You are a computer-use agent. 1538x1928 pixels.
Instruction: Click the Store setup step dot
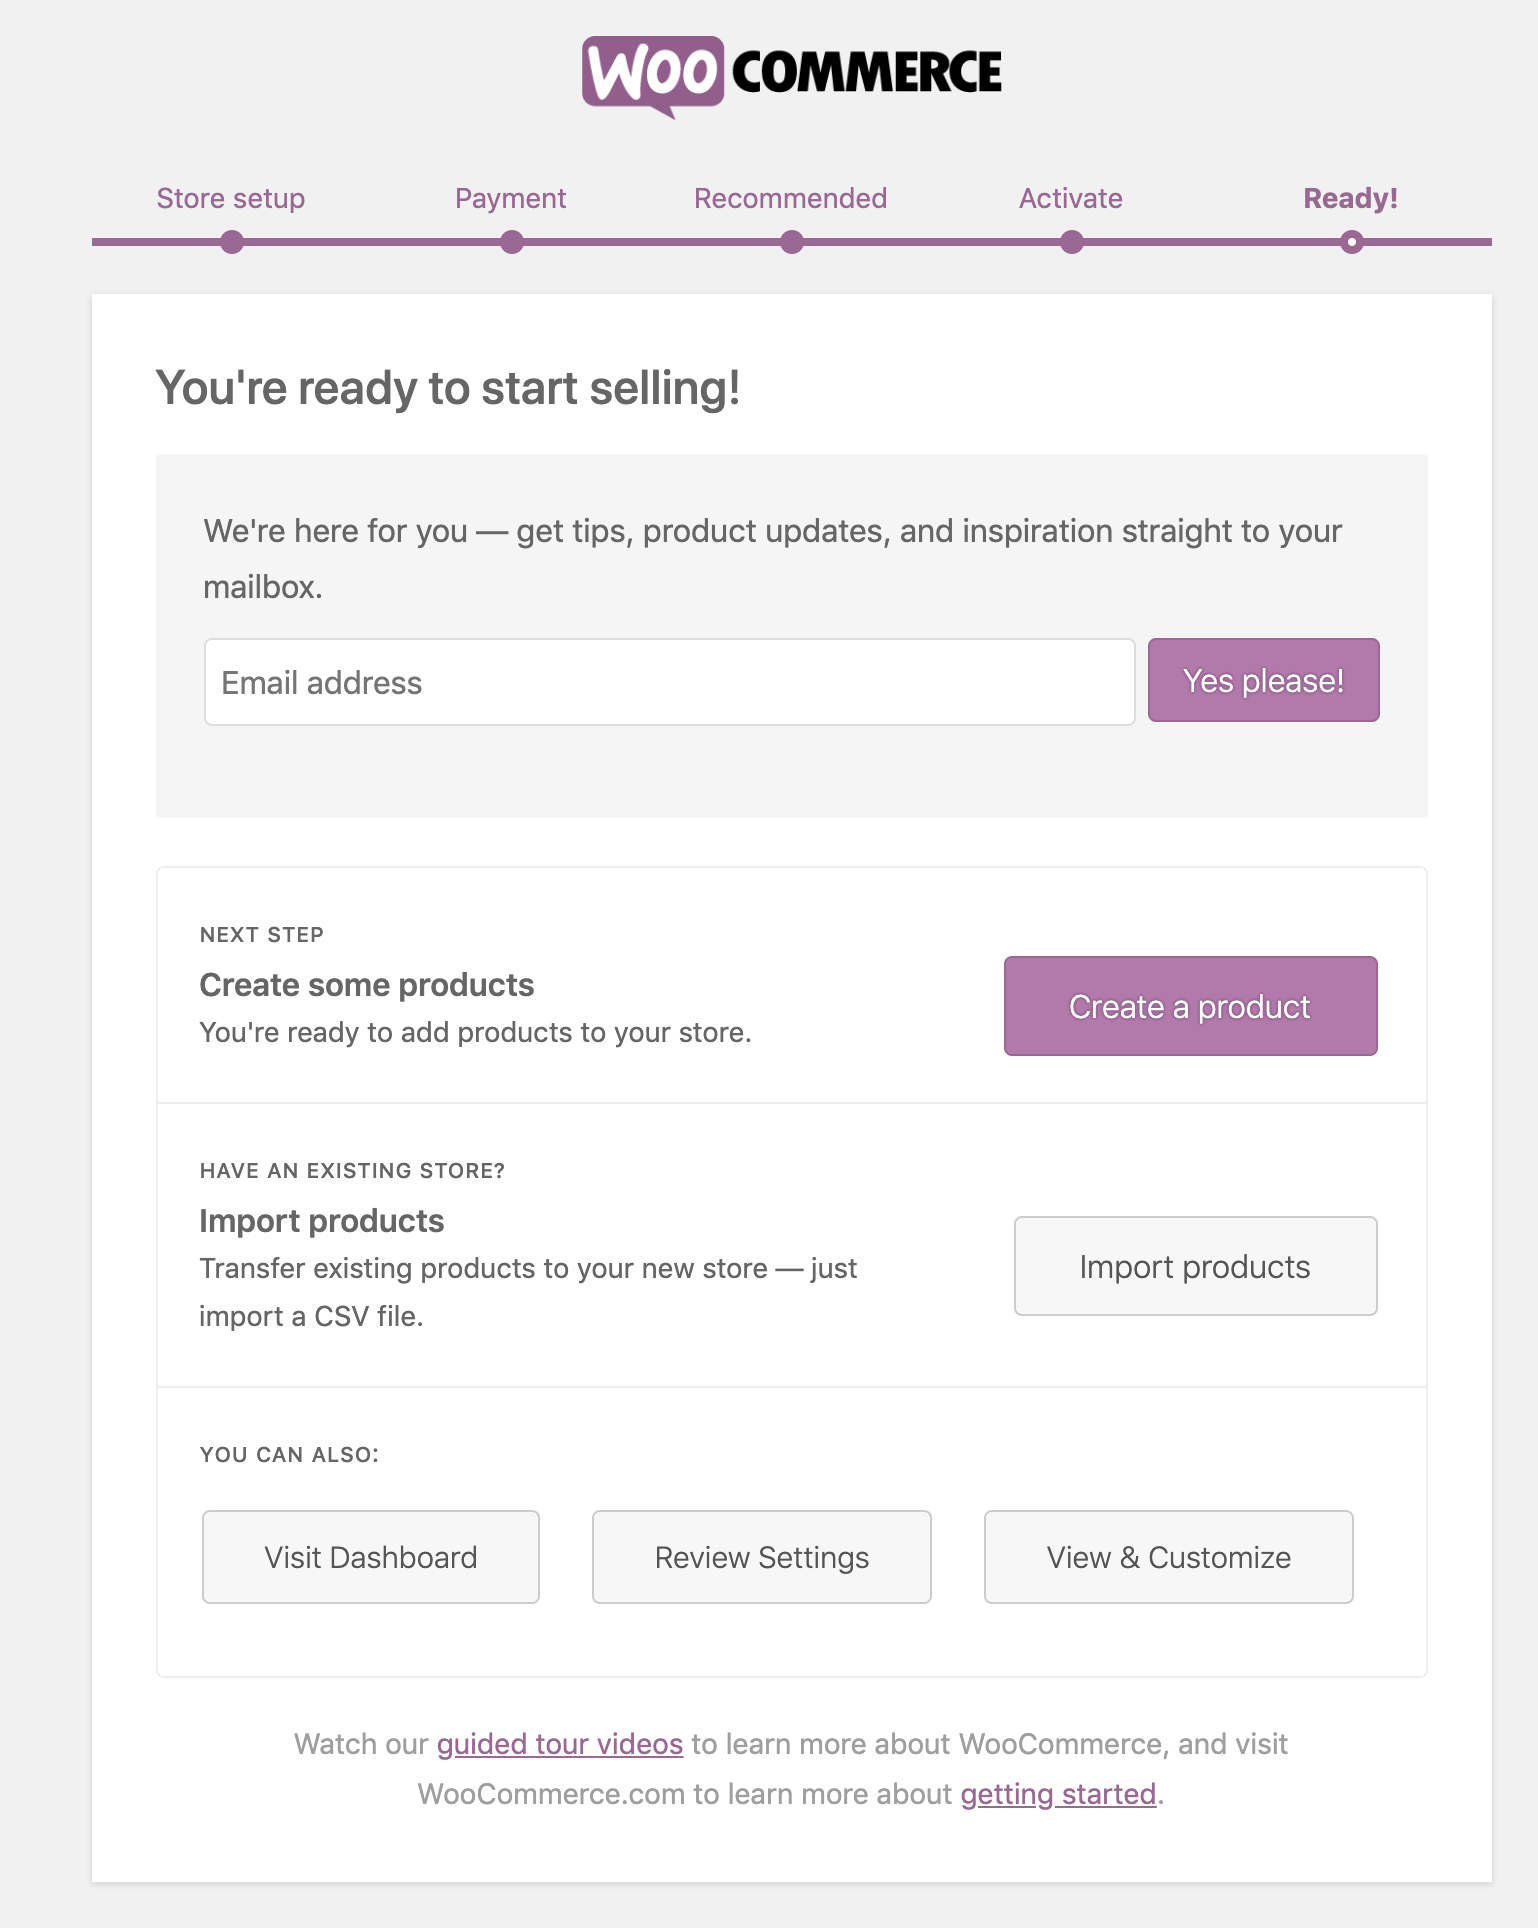pos(232,242)
